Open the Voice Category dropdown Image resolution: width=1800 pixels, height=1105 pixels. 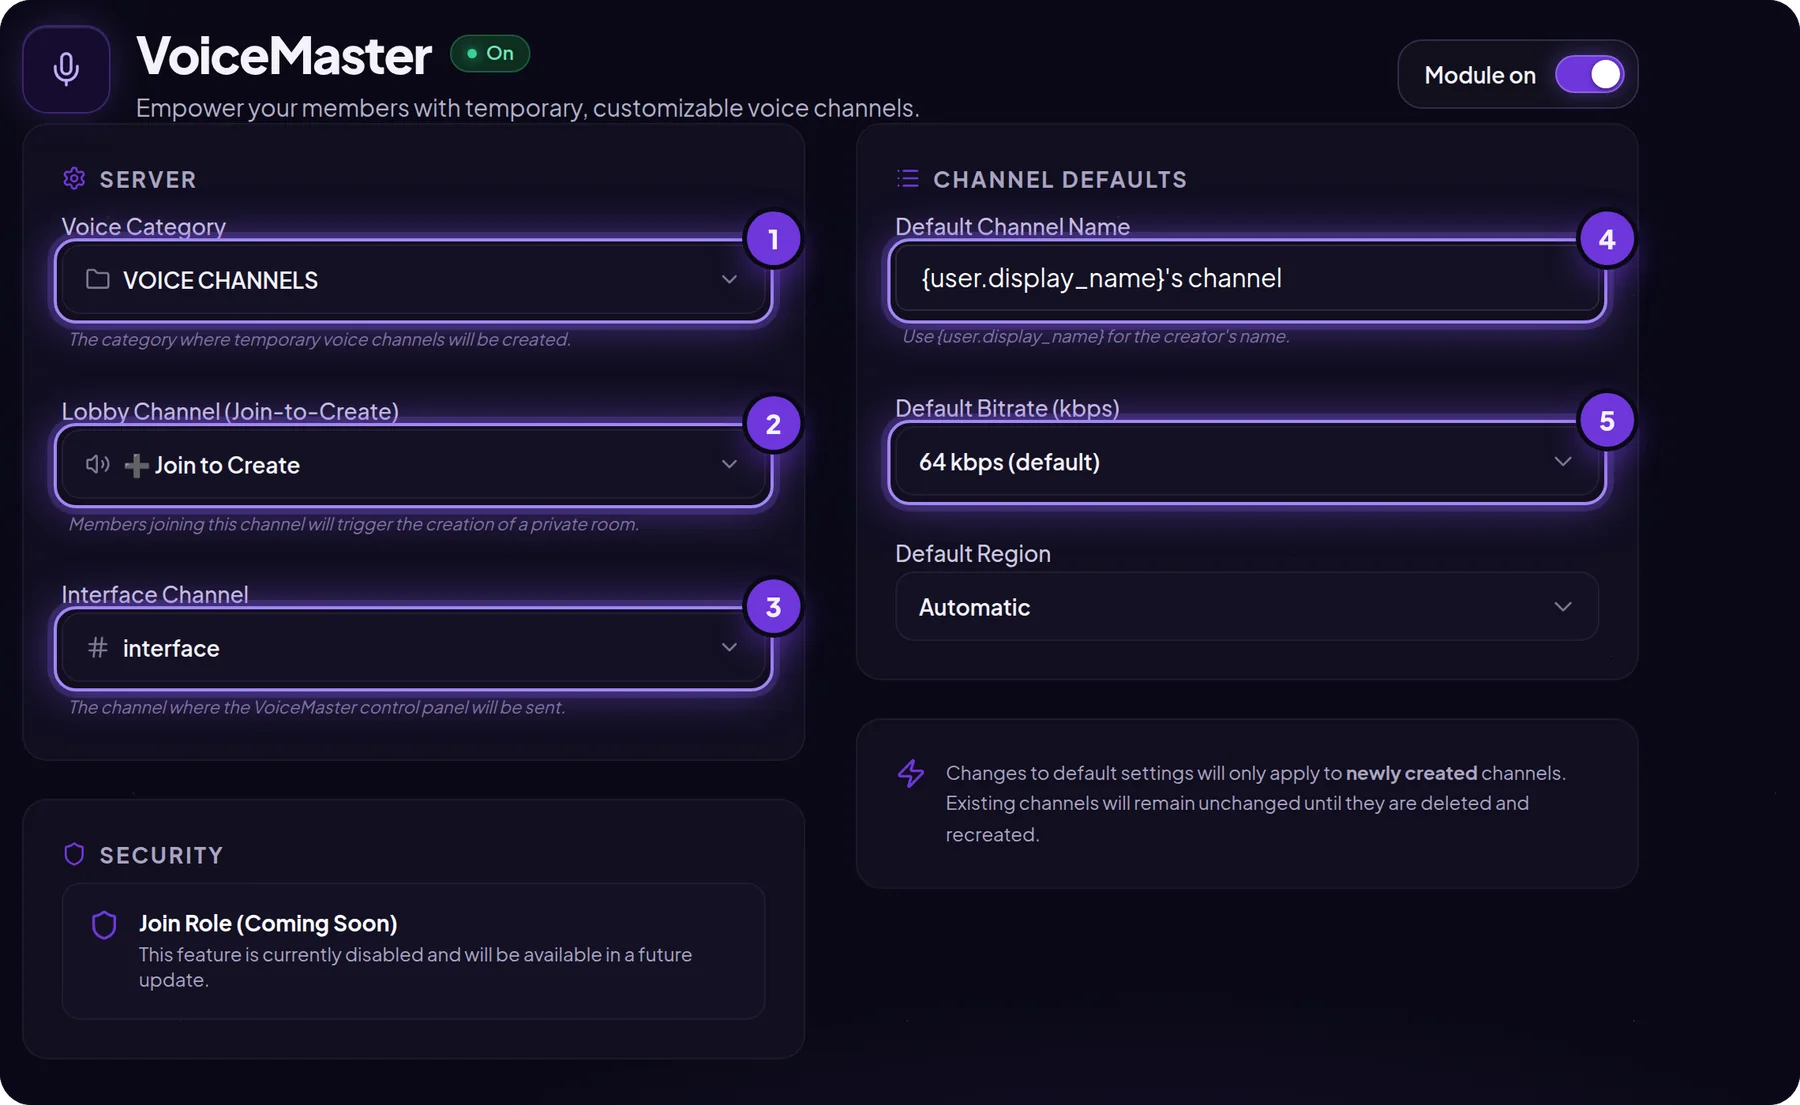click(x=413, y=280)
